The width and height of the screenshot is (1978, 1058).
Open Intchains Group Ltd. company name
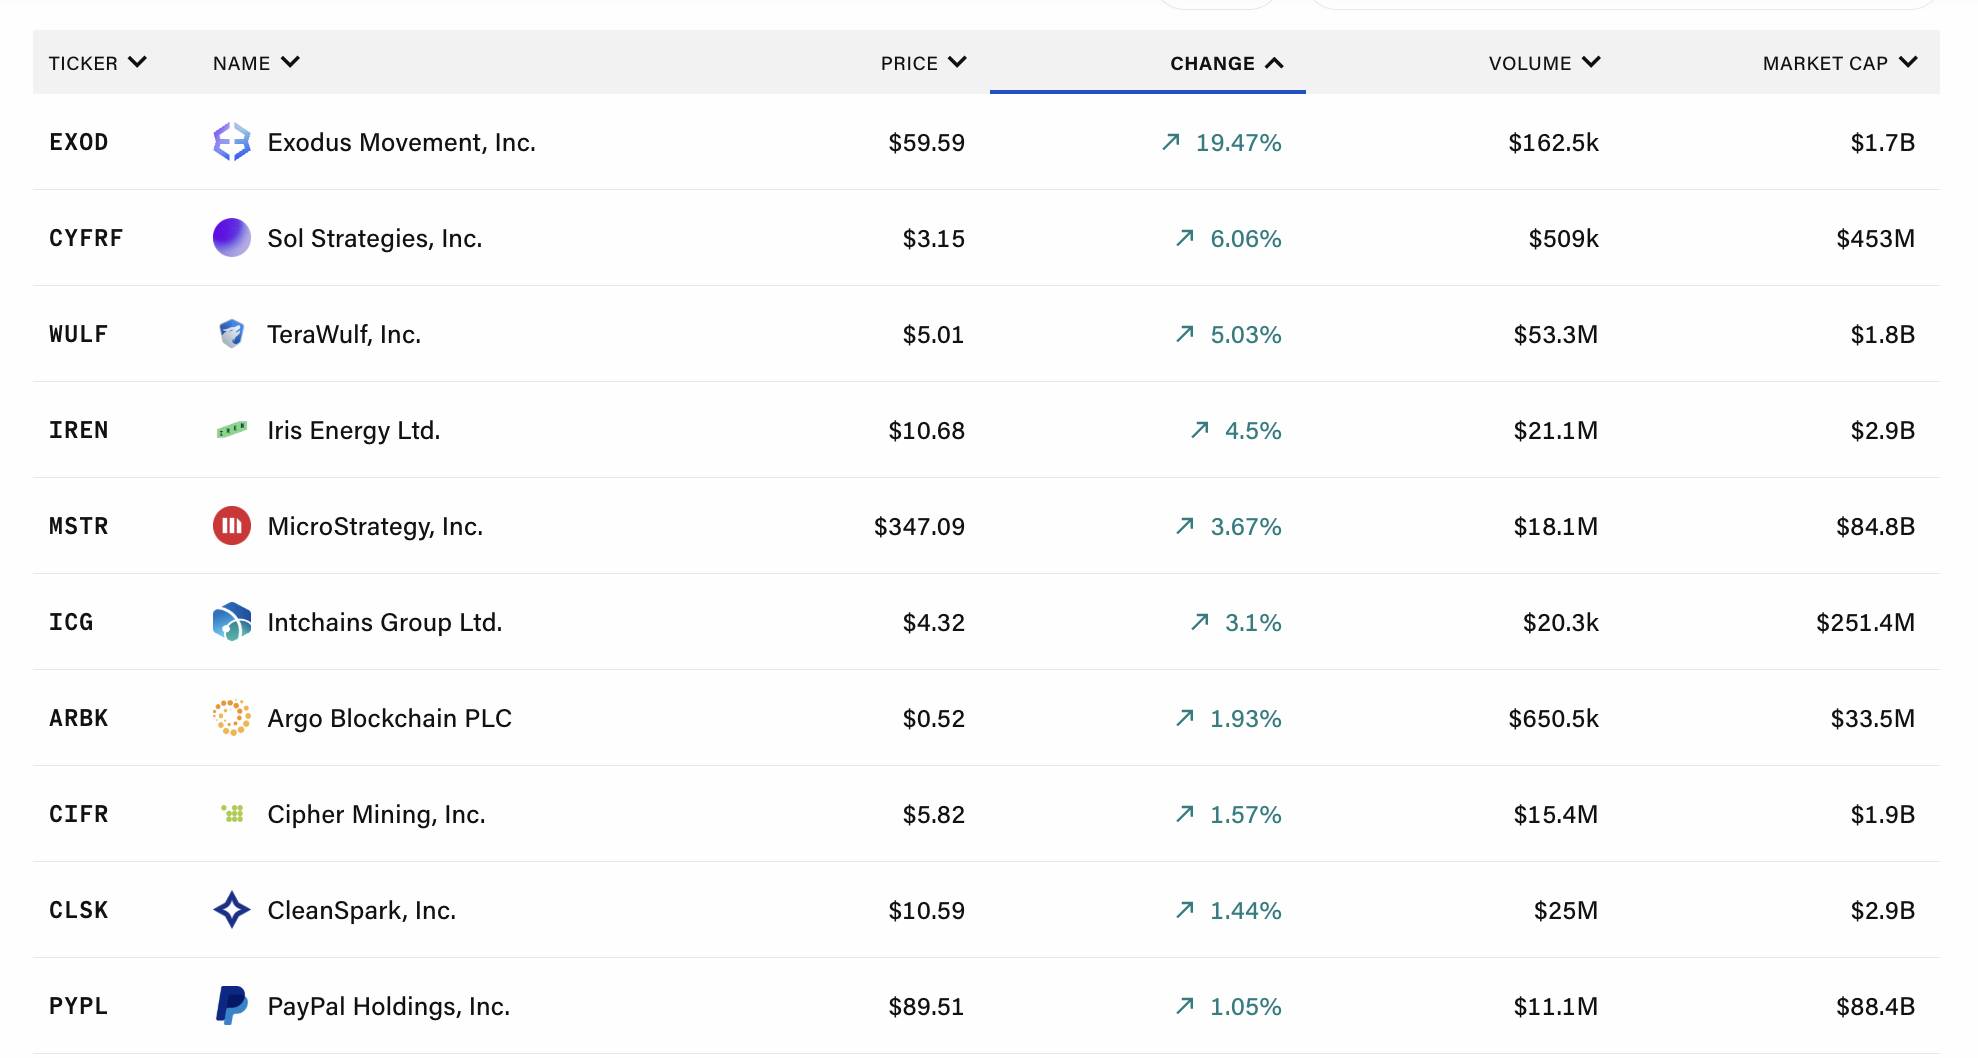385,623
